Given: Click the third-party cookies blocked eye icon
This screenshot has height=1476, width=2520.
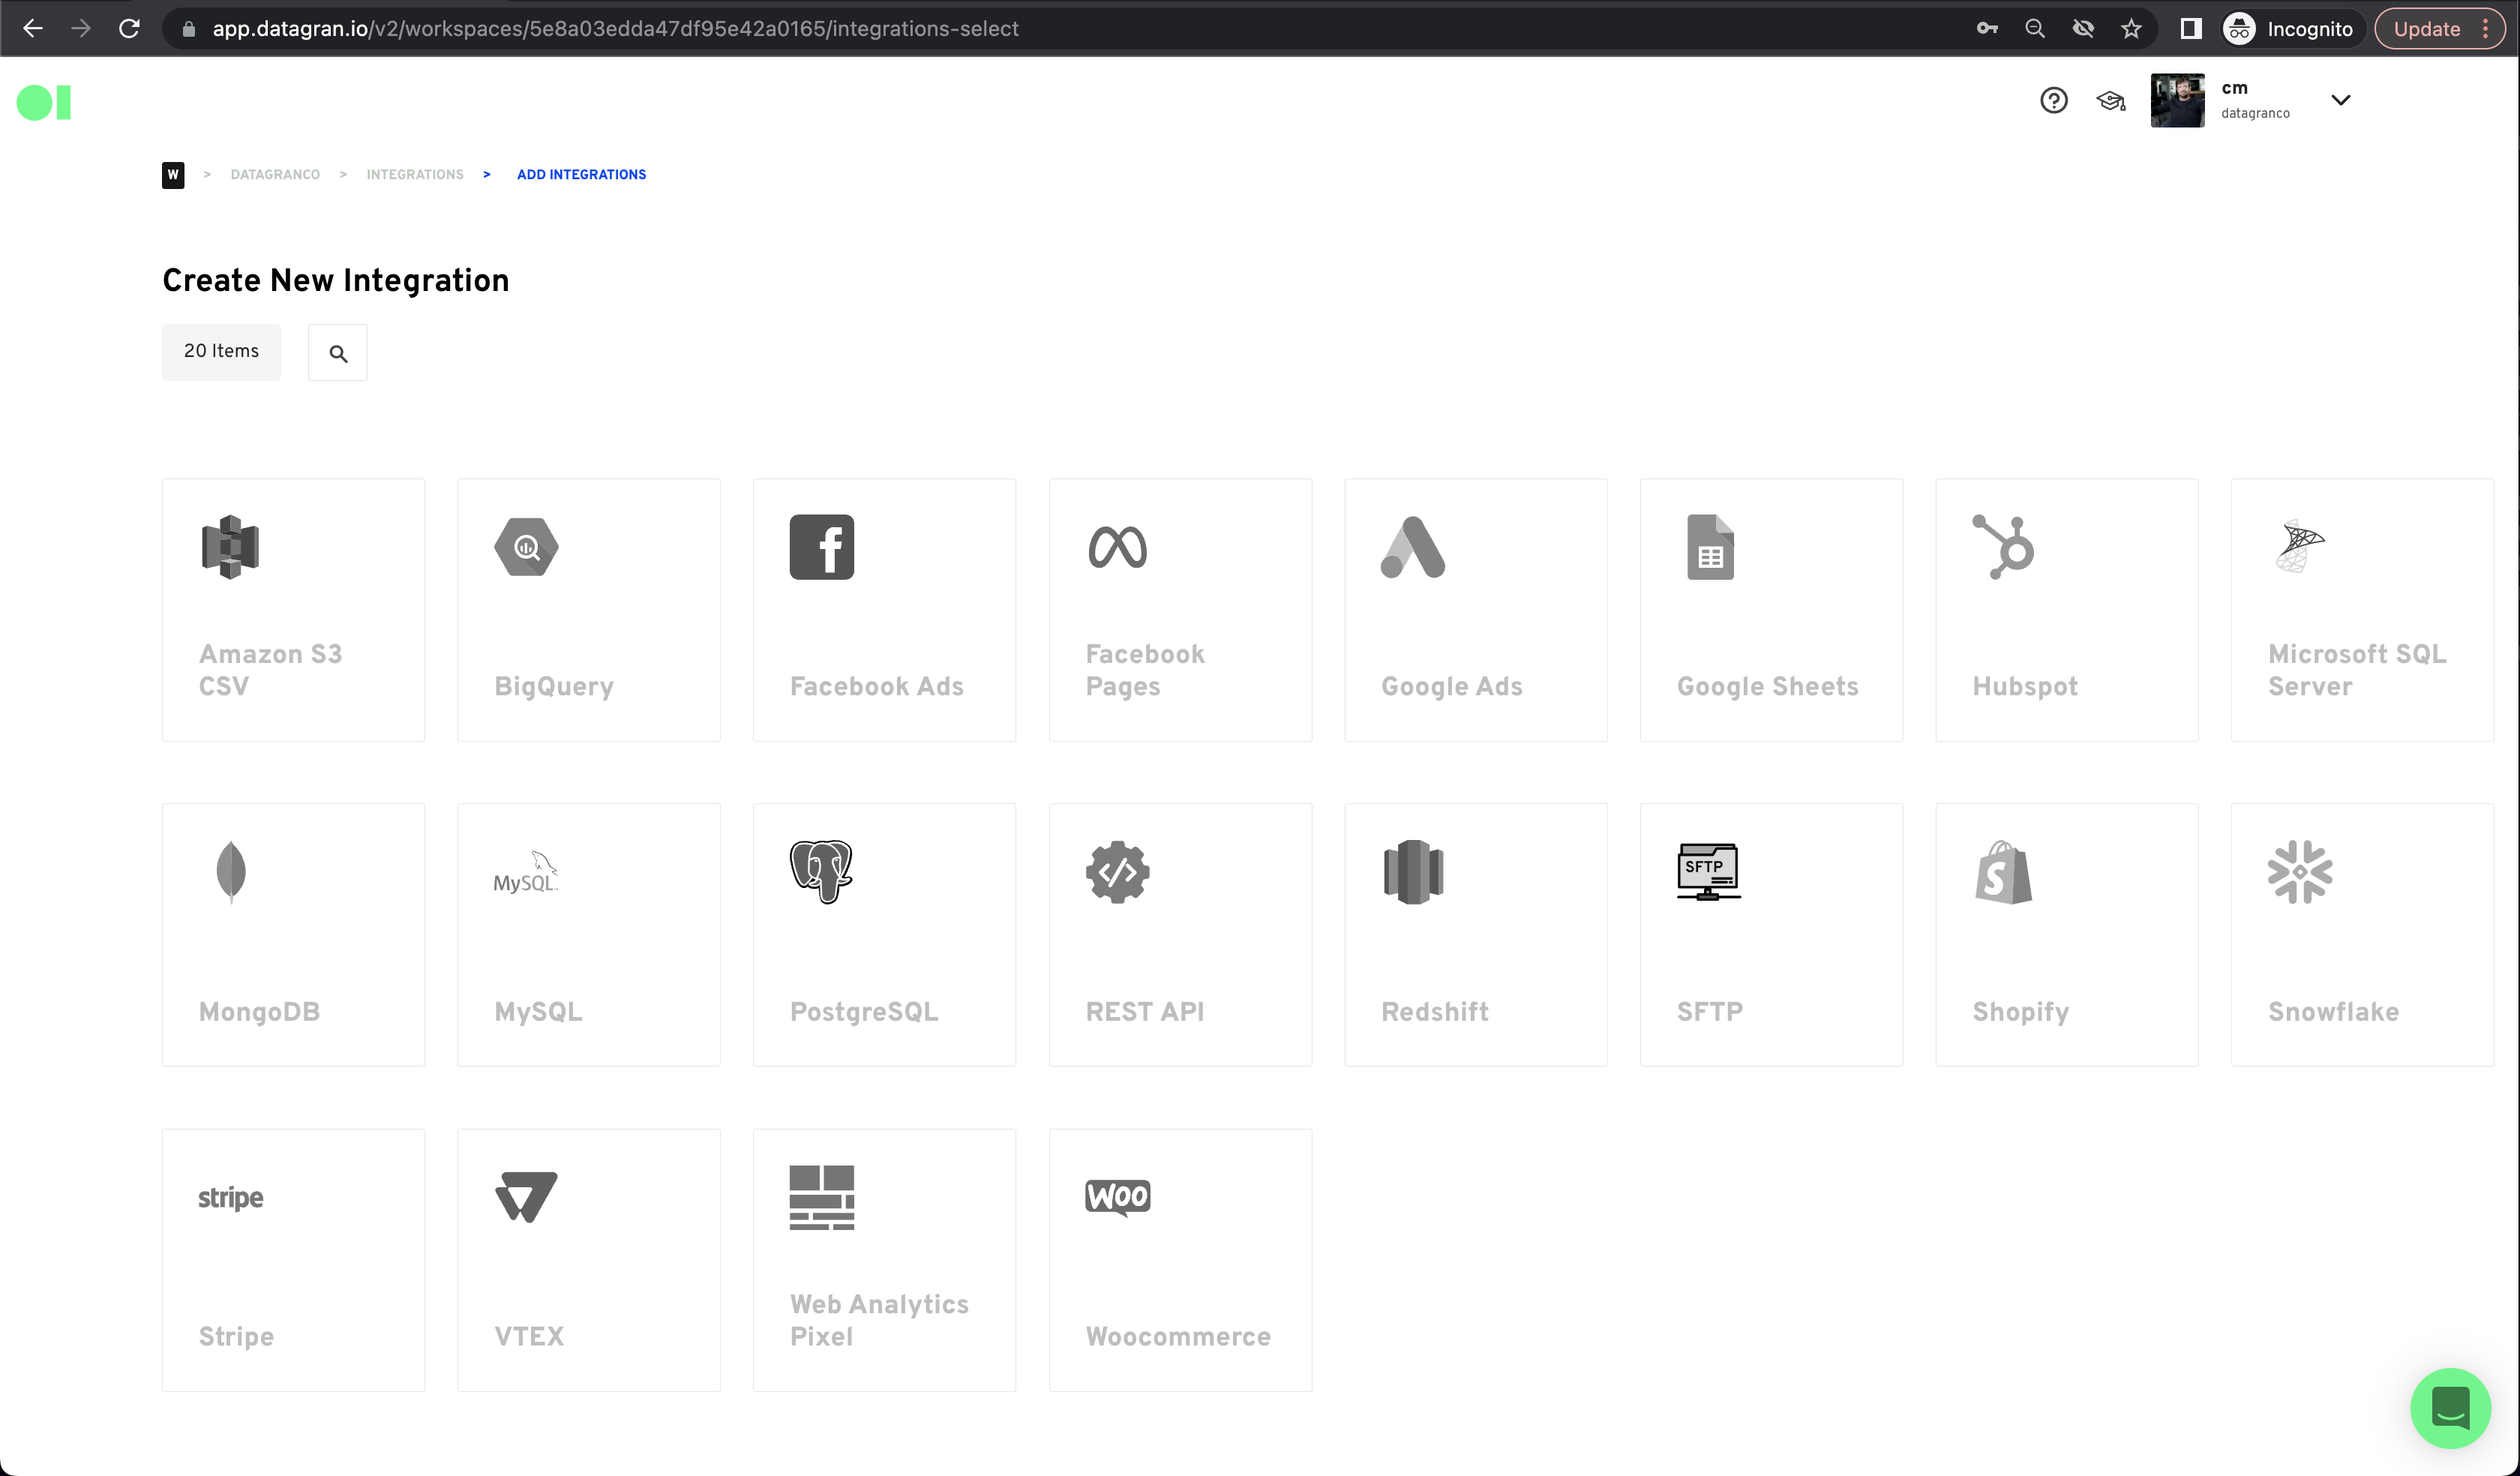Looking at the screenshot, I should pos(2083,29).
